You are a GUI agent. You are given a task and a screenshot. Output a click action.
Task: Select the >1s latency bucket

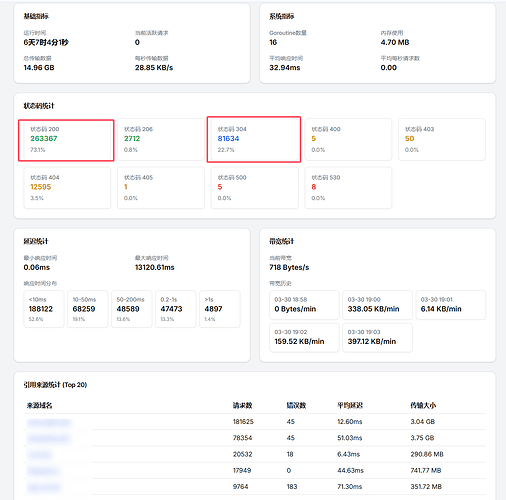[x=220, y=309]
